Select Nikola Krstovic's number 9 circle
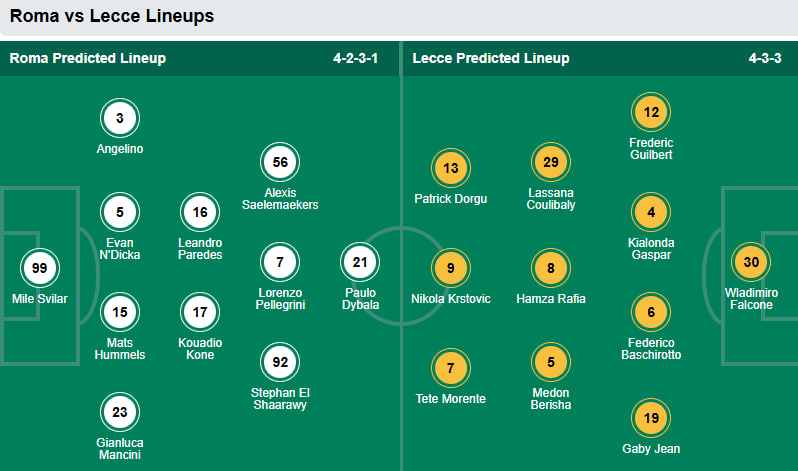Screen dimensions: 798x471 [450, 268]
